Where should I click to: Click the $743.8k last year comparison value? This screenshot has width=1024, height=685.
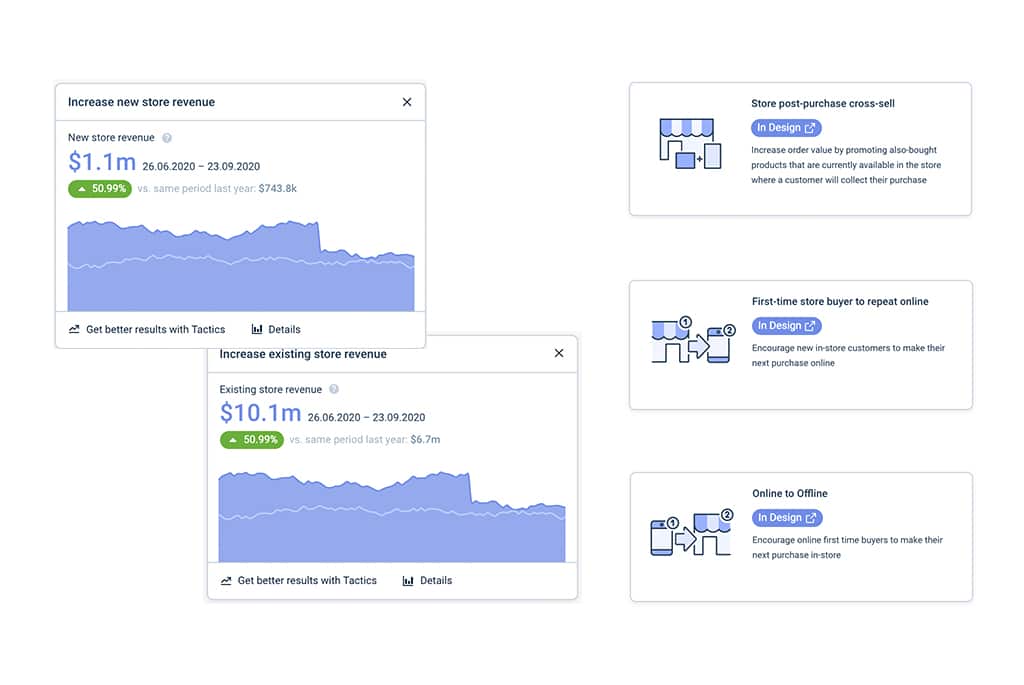[278, 189]
